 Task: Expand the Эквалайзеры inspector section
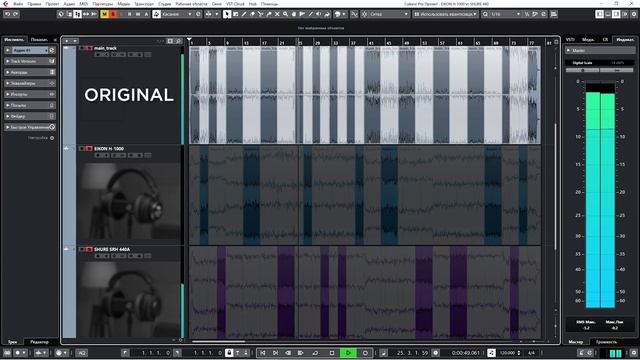29,83
